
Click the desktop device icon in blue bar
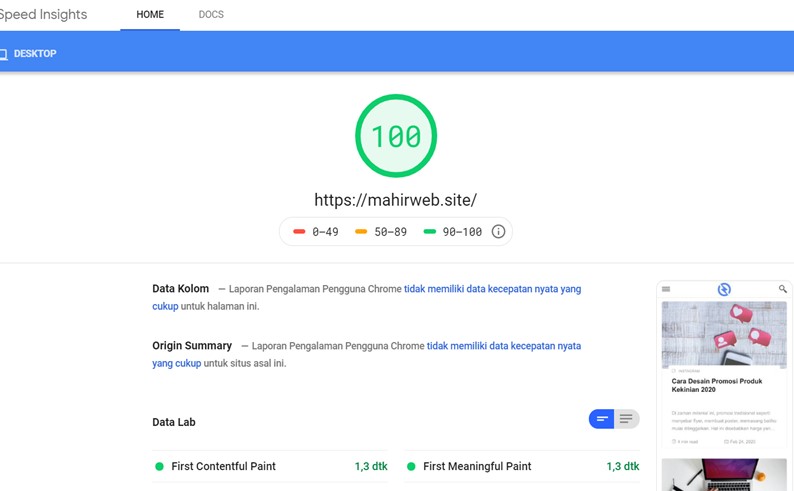click(x=3, y=54)
